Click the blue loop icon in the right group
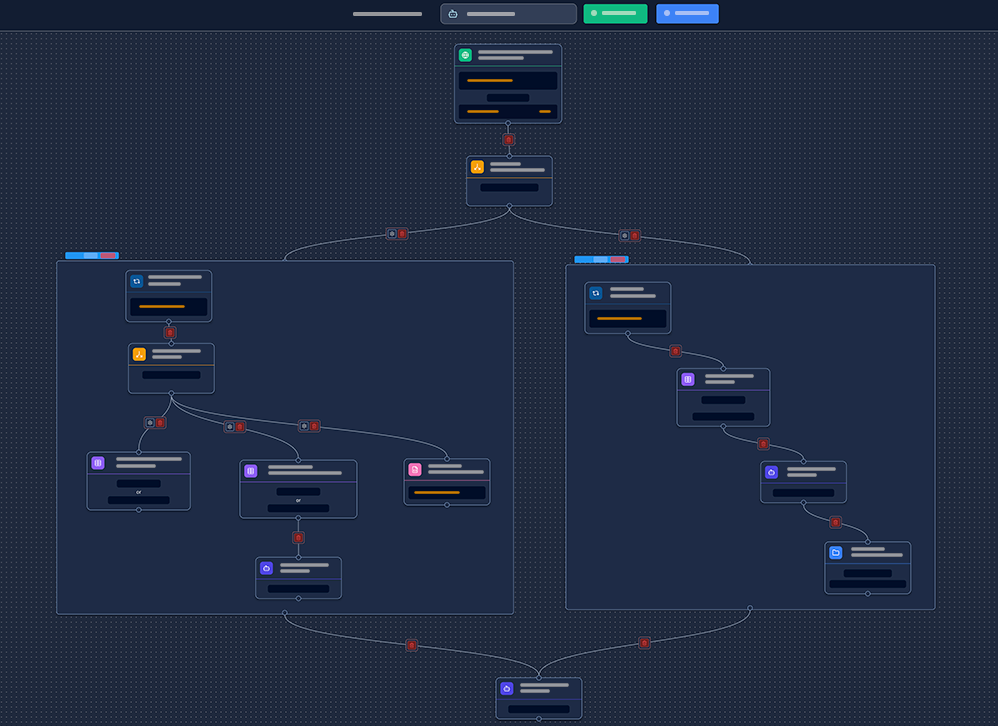 coord(596,293)
